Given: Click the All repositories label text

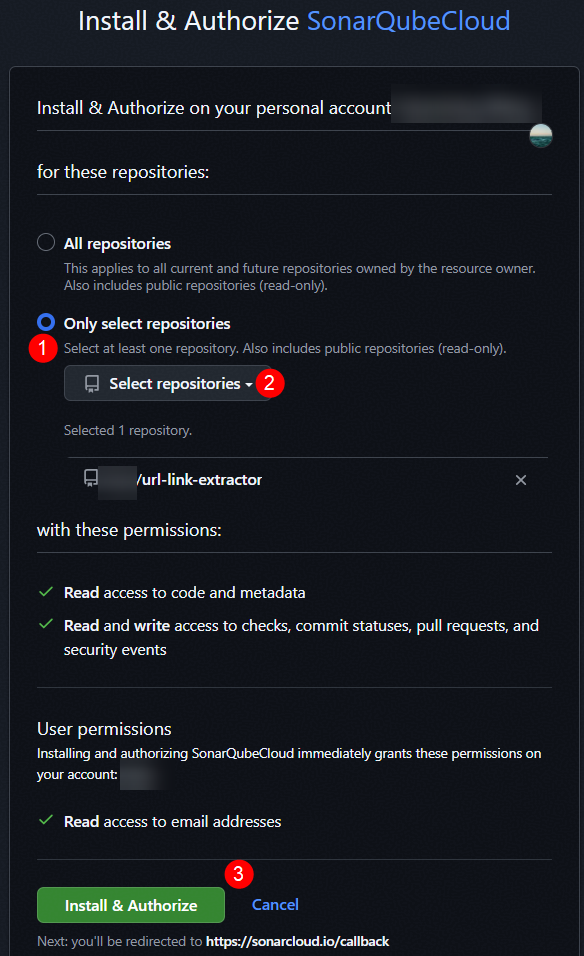Looking at the screenshot, I should click(x=117, y=243).
